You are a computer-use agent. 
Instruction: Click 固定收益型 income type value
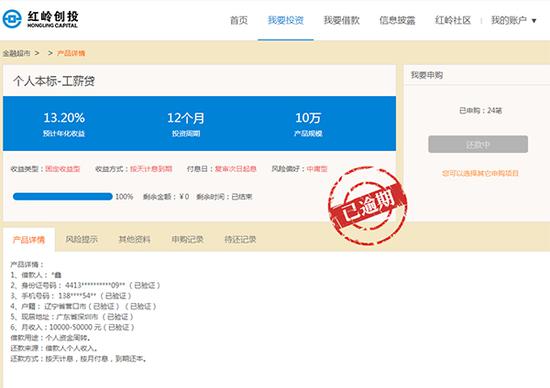[63, 169]
